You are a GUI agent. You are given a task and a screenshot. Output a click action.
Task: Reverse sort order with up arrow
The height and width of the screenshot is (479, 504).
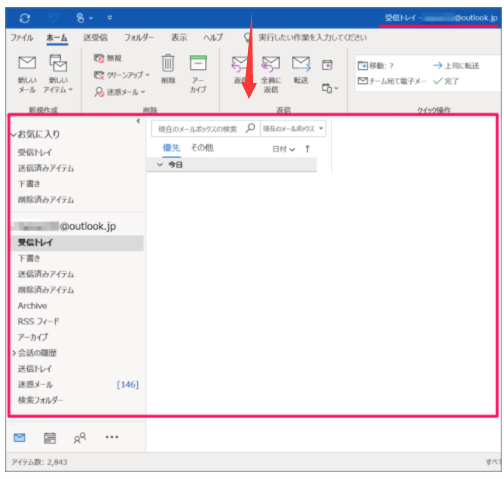click(x=307, y=149)
